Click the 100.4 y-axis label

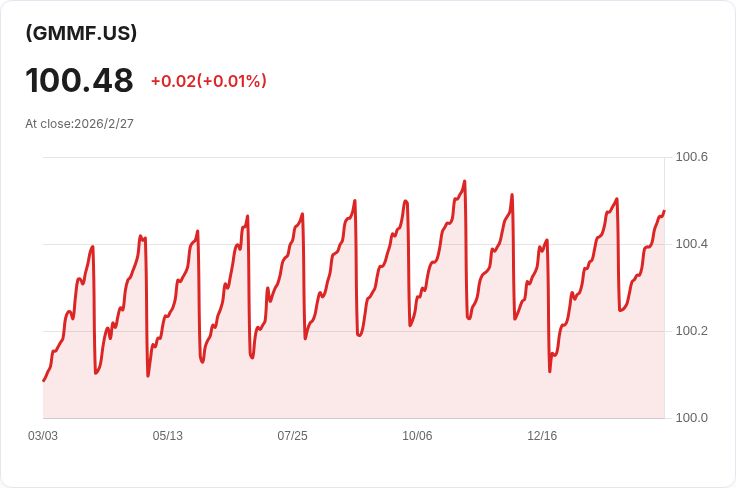691,244
